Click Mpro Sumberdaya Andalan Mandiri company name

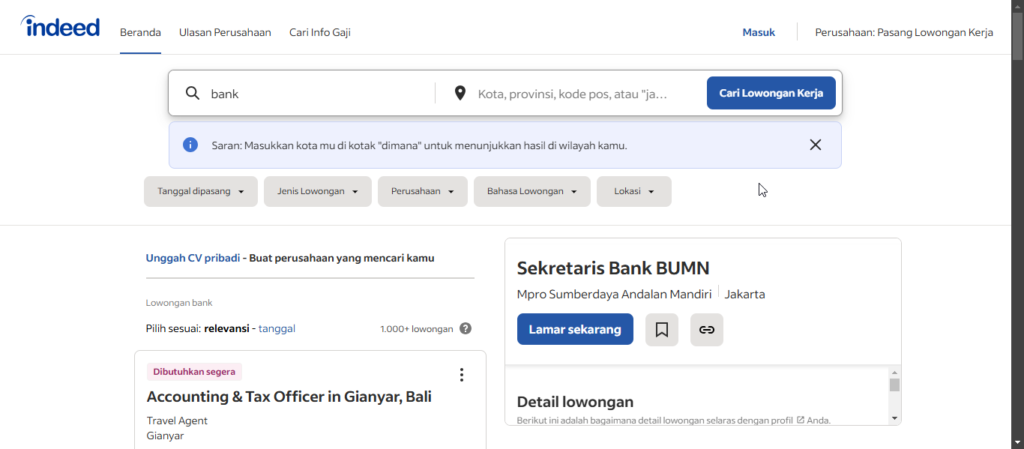click(614, 294)
